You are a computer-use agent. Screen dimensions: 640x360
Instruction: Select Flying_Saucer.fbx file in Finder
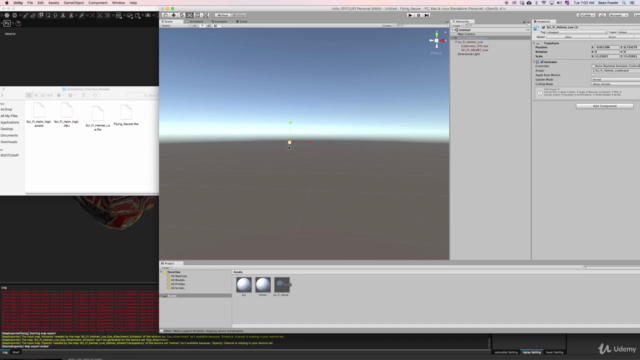[x=126, y=115]
